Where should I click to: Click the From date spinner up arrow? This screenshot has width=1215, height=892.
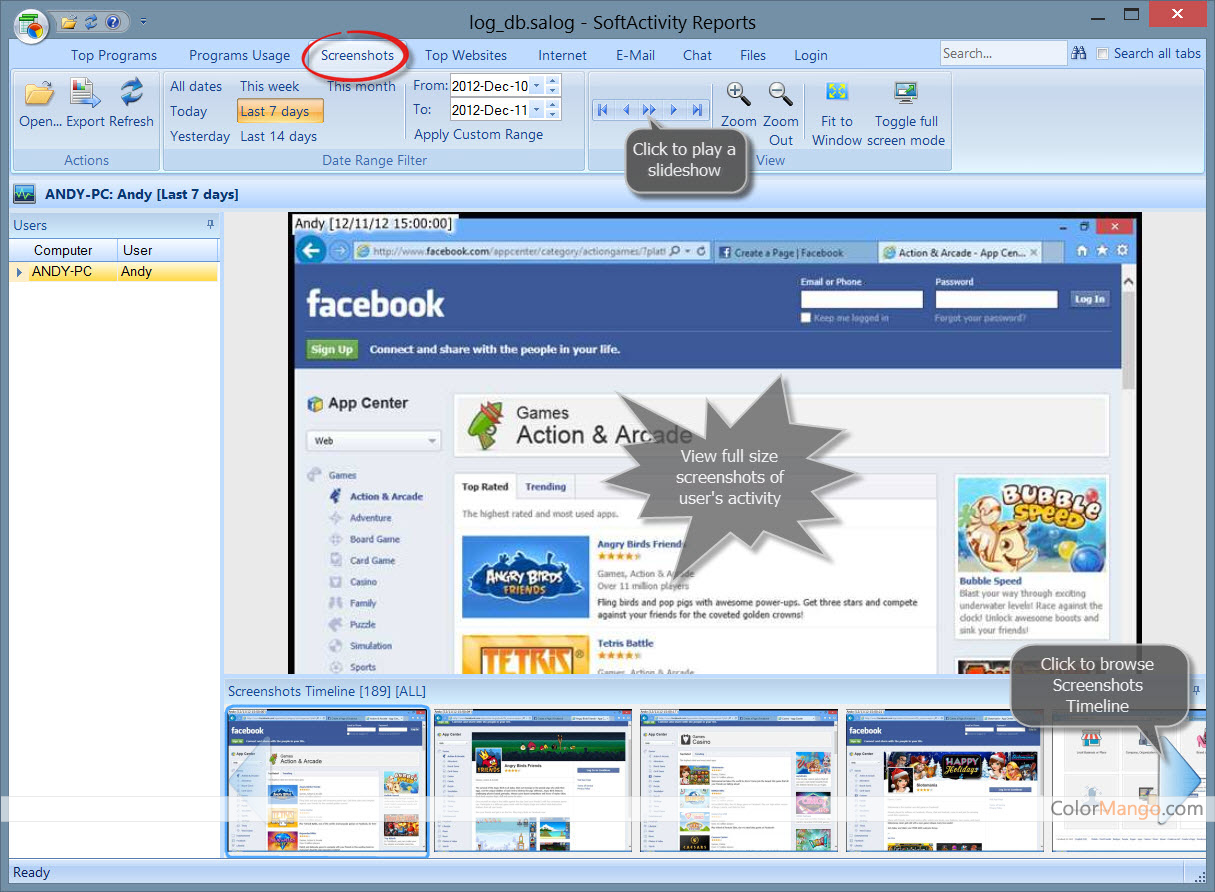tap(553, 81)
